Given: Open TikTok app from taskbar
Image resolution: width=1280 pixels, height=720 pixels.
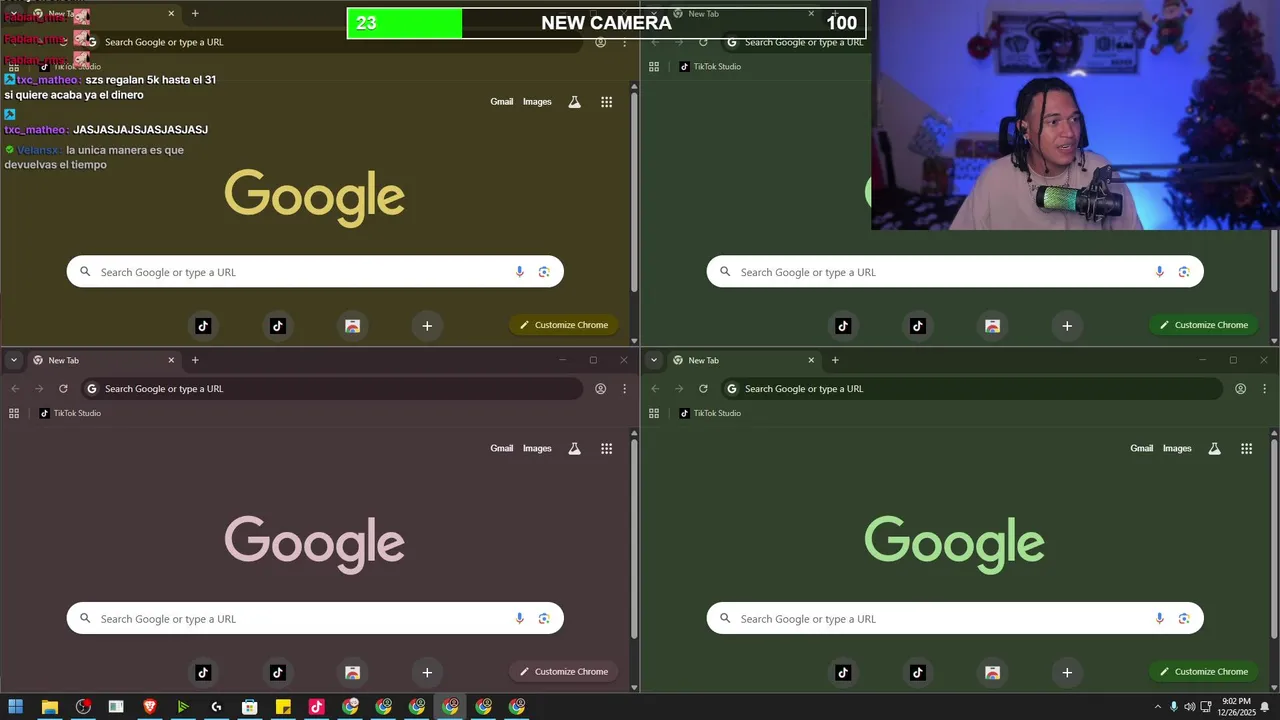Looking at the screenshot, I should click(317, 707).
